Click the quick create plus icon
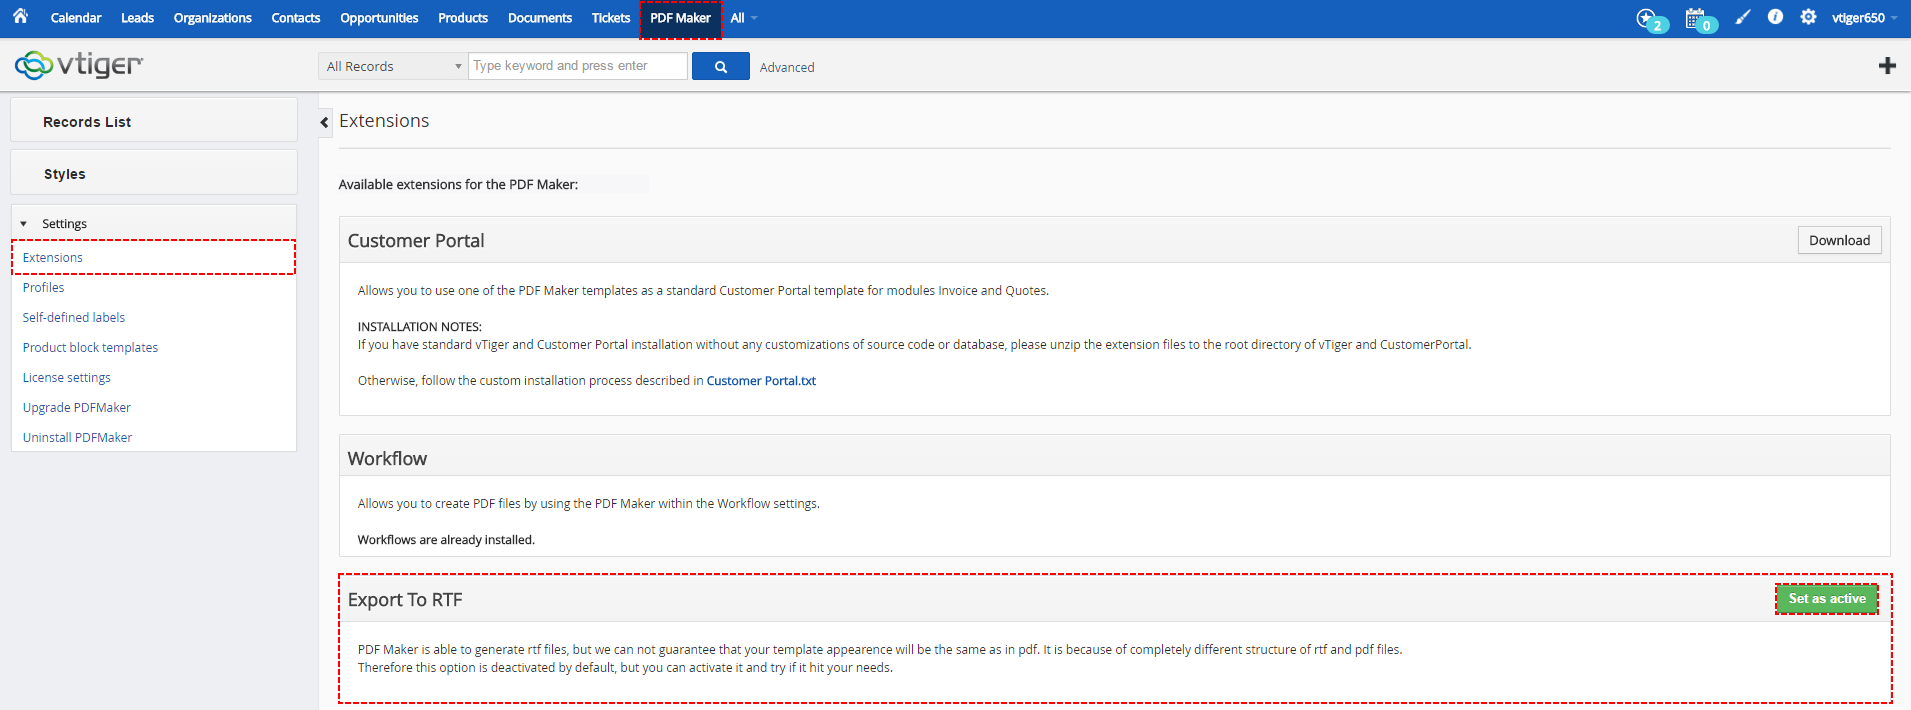1911x710 pixels. click(x=1887, y=65)
